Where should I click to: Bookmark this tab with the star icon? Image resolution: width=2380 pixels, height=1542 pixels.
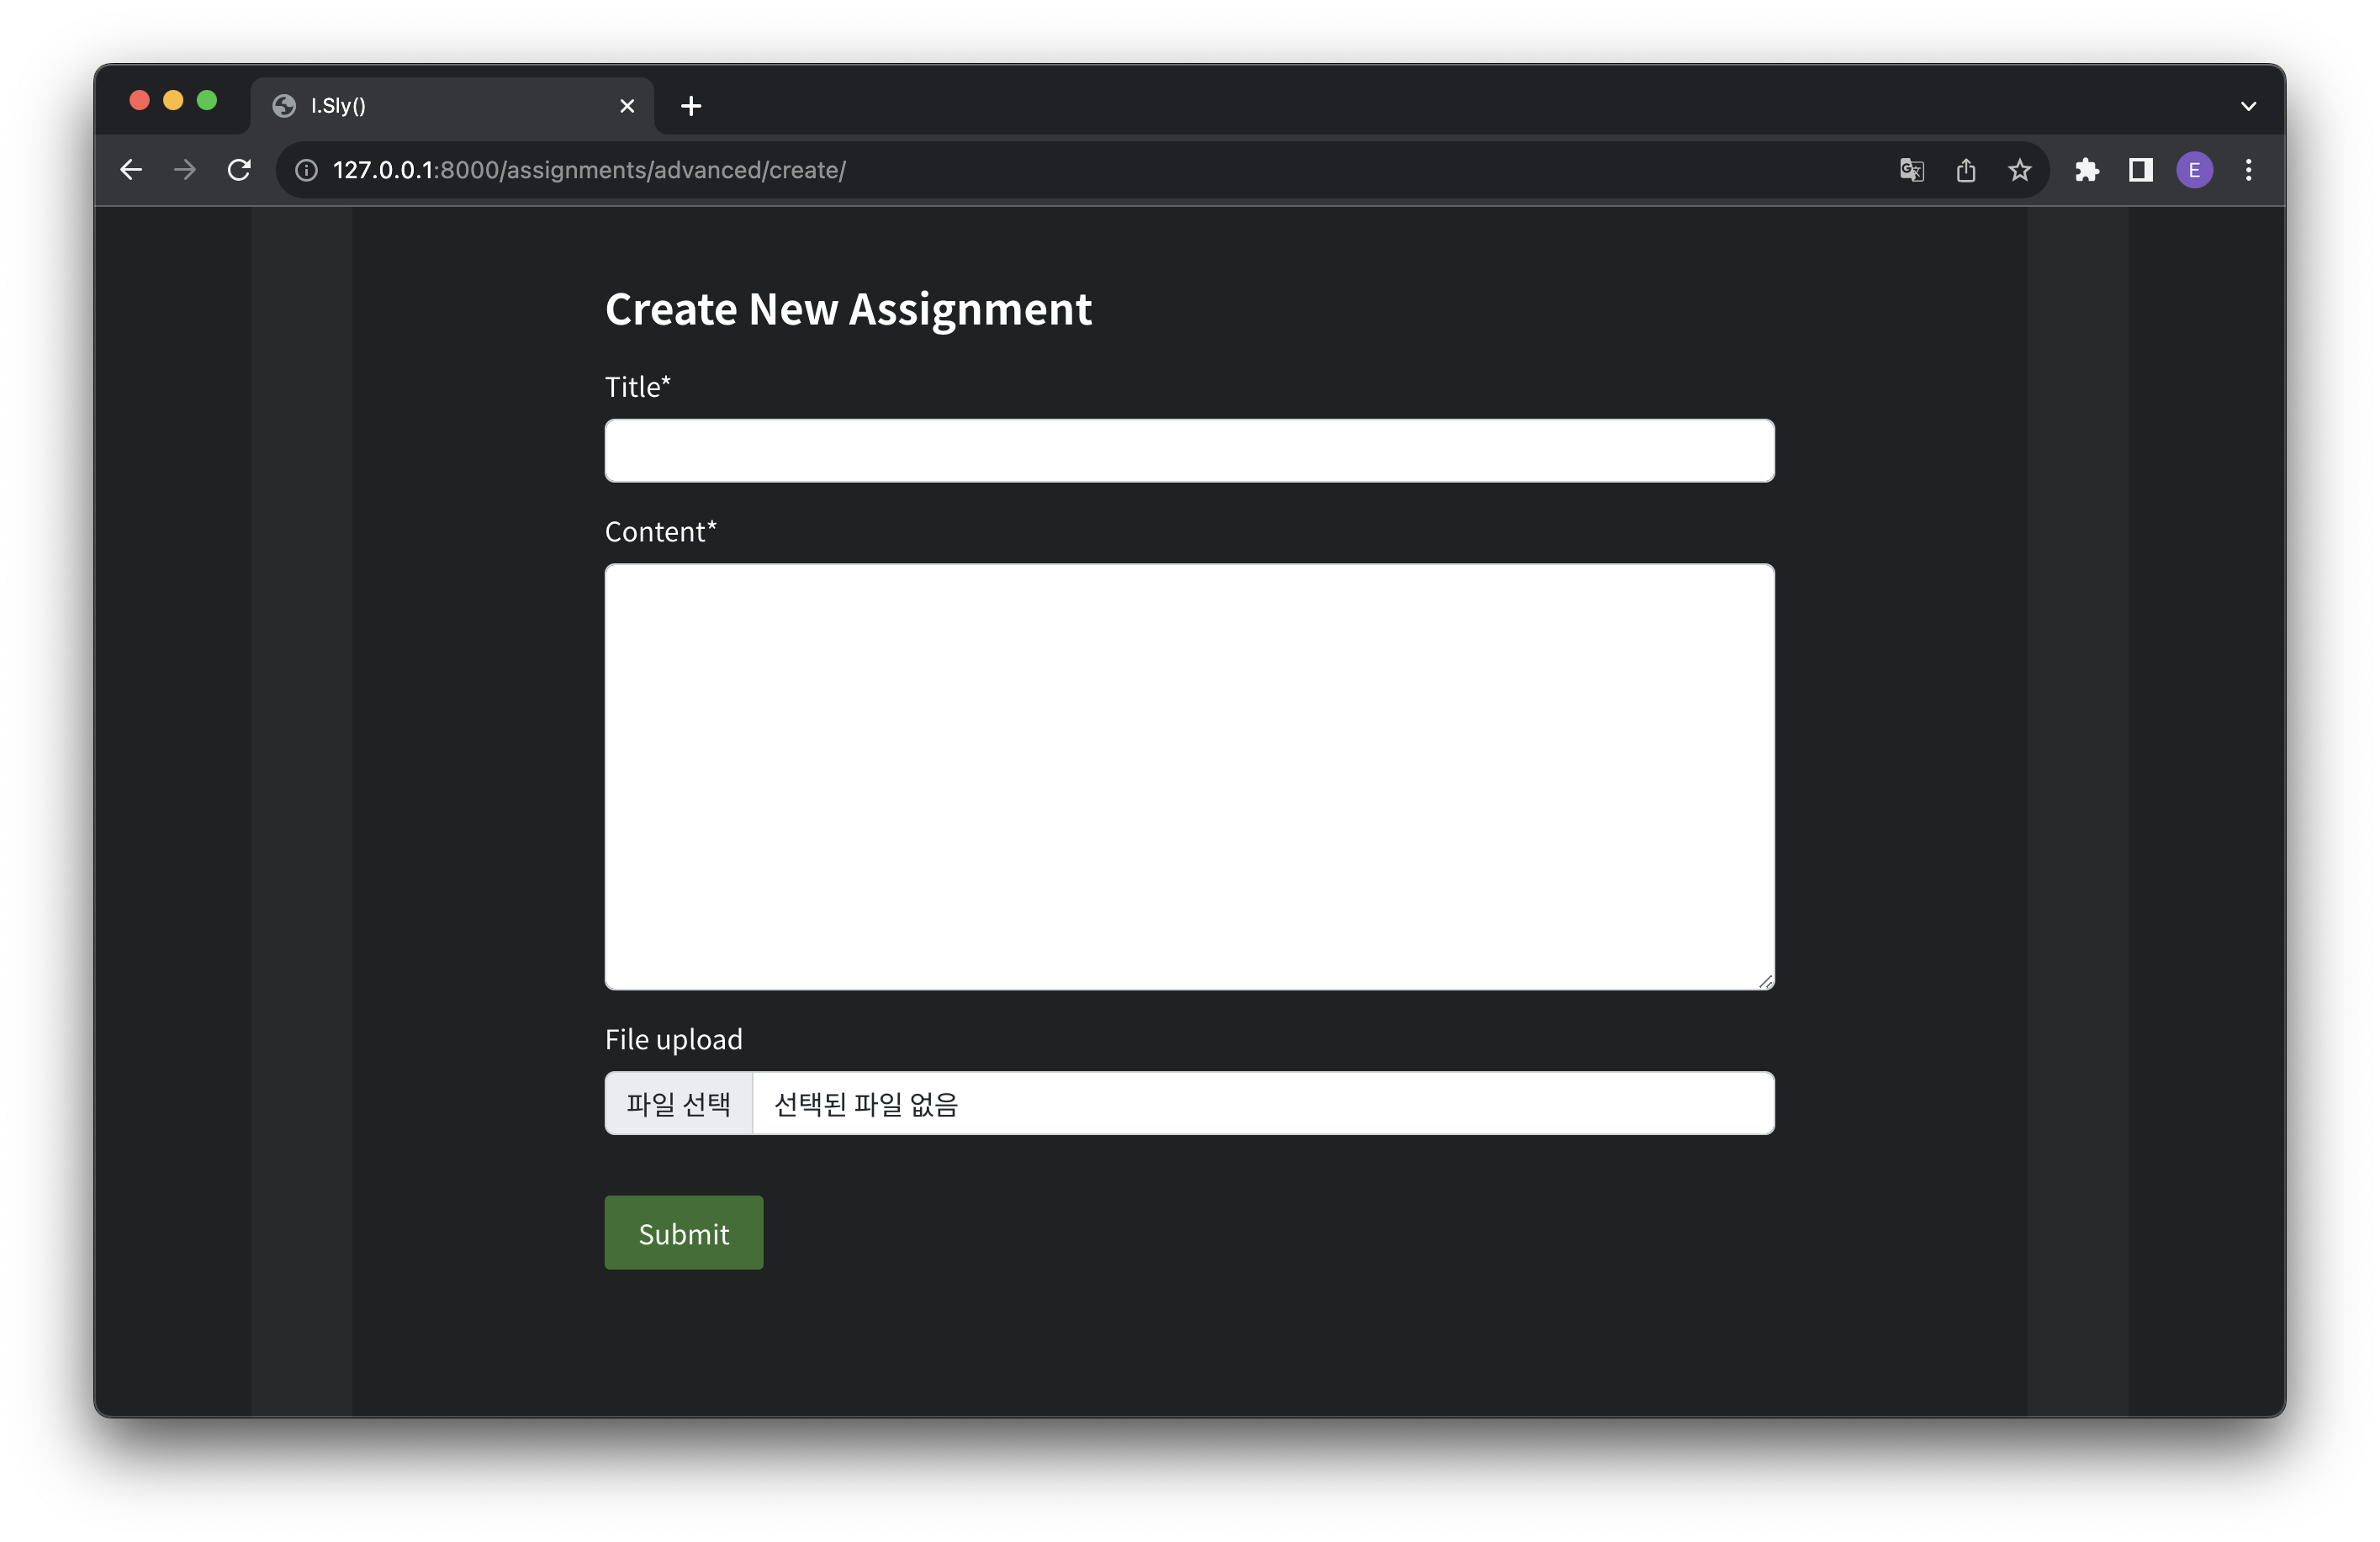tap(2019, 170)
